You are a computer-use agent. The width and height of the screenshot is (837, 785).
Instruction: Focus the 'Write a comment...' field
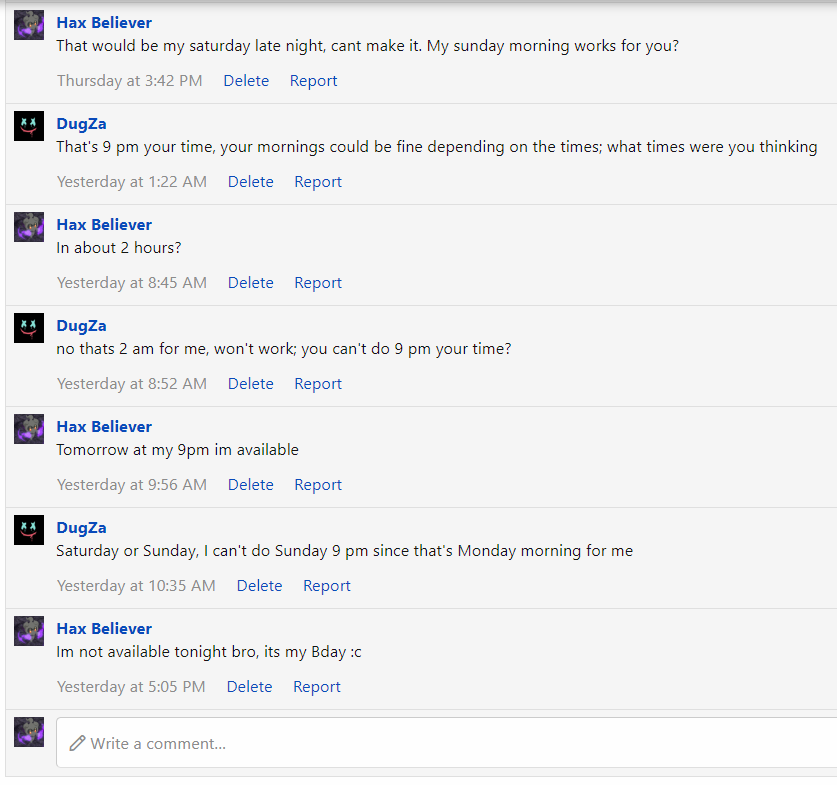(x=446, y=742)
